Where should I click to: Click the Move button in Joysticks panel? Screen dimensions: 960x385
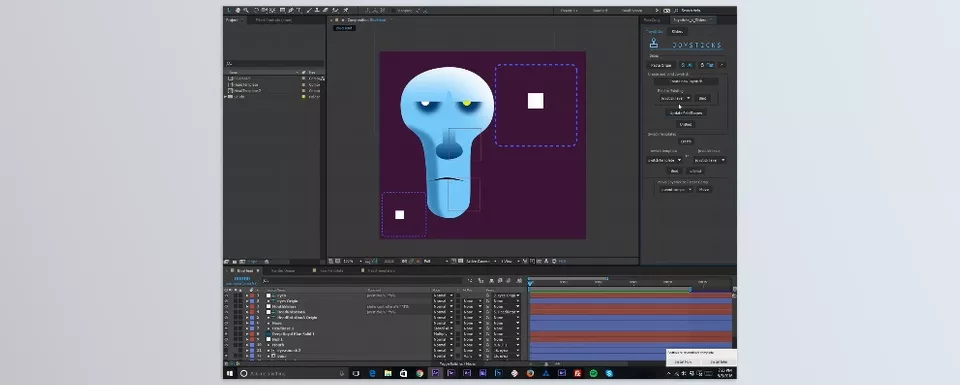704,189
